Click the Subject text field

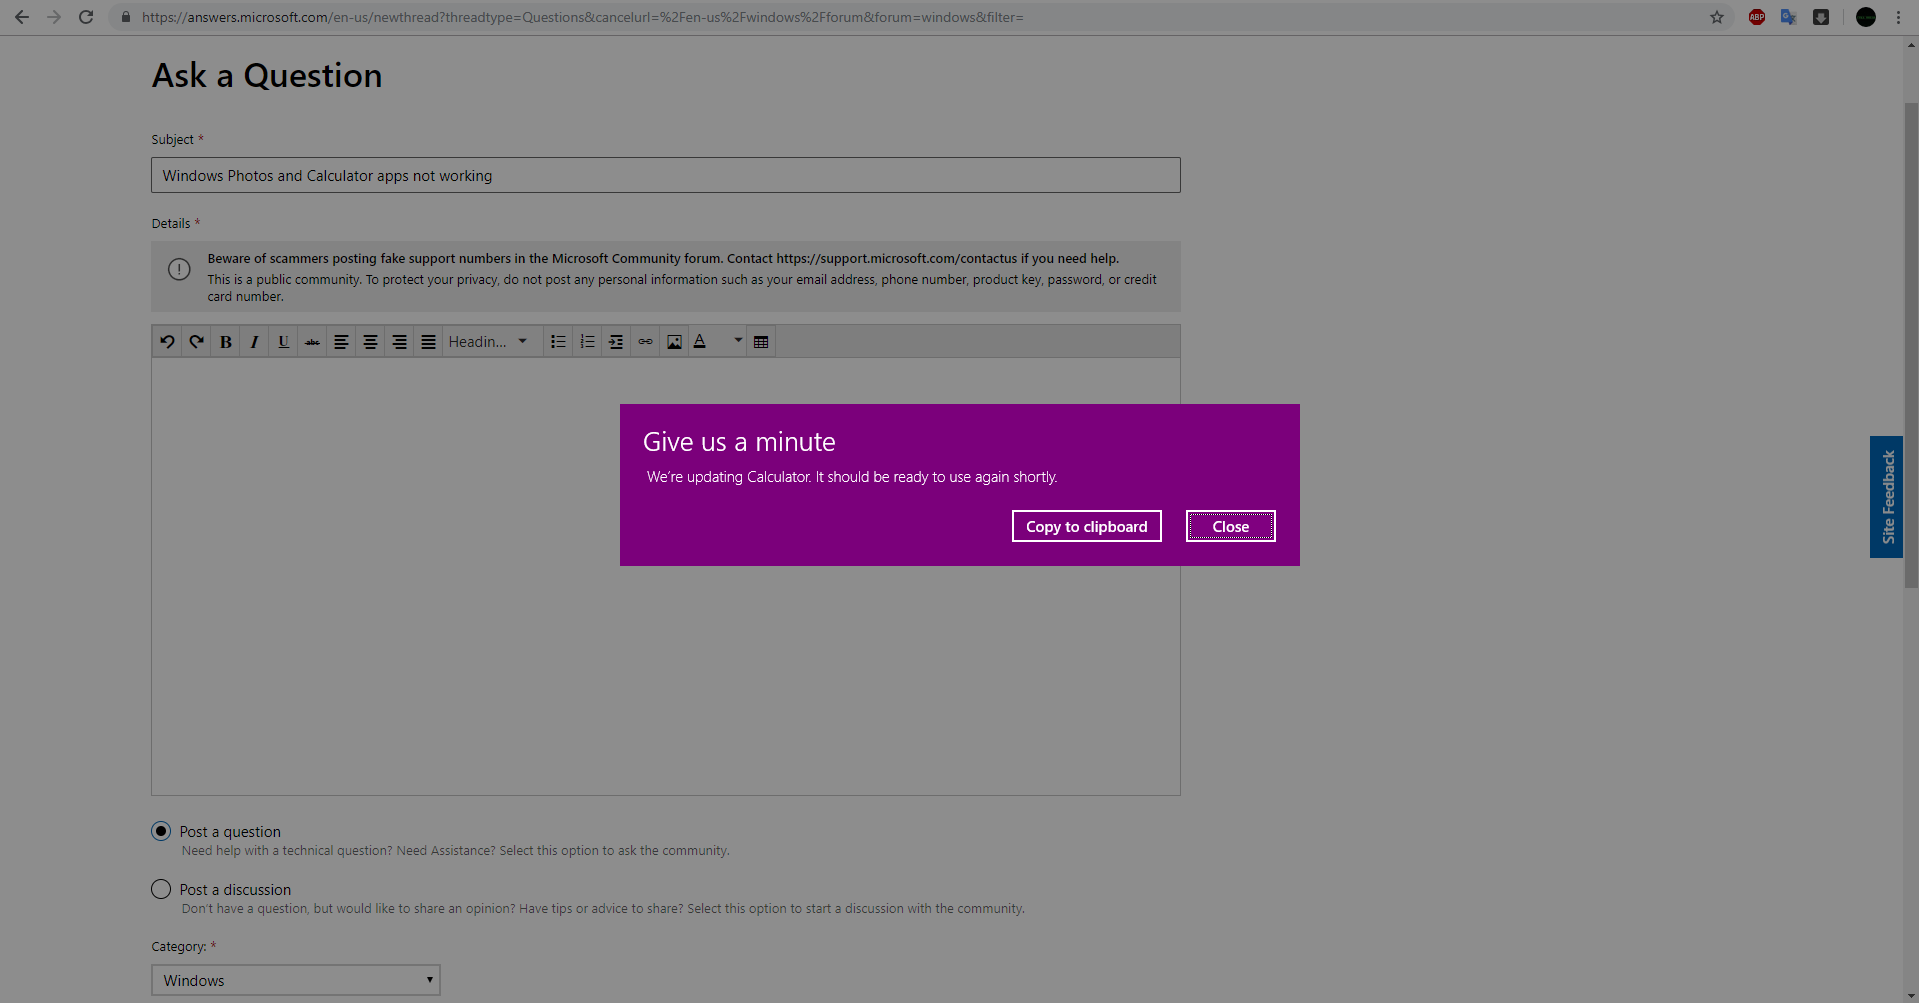click(666, 175)
